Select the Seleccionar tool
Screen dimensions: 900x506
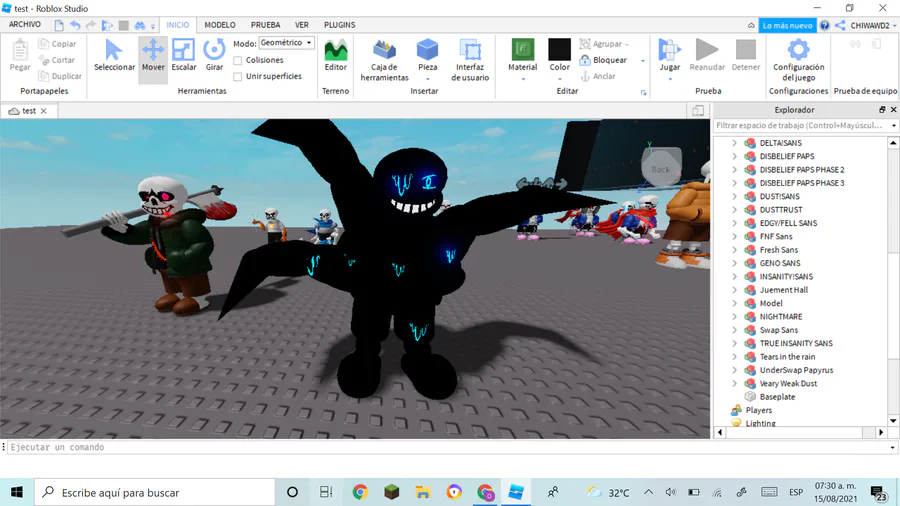(114, 55)
